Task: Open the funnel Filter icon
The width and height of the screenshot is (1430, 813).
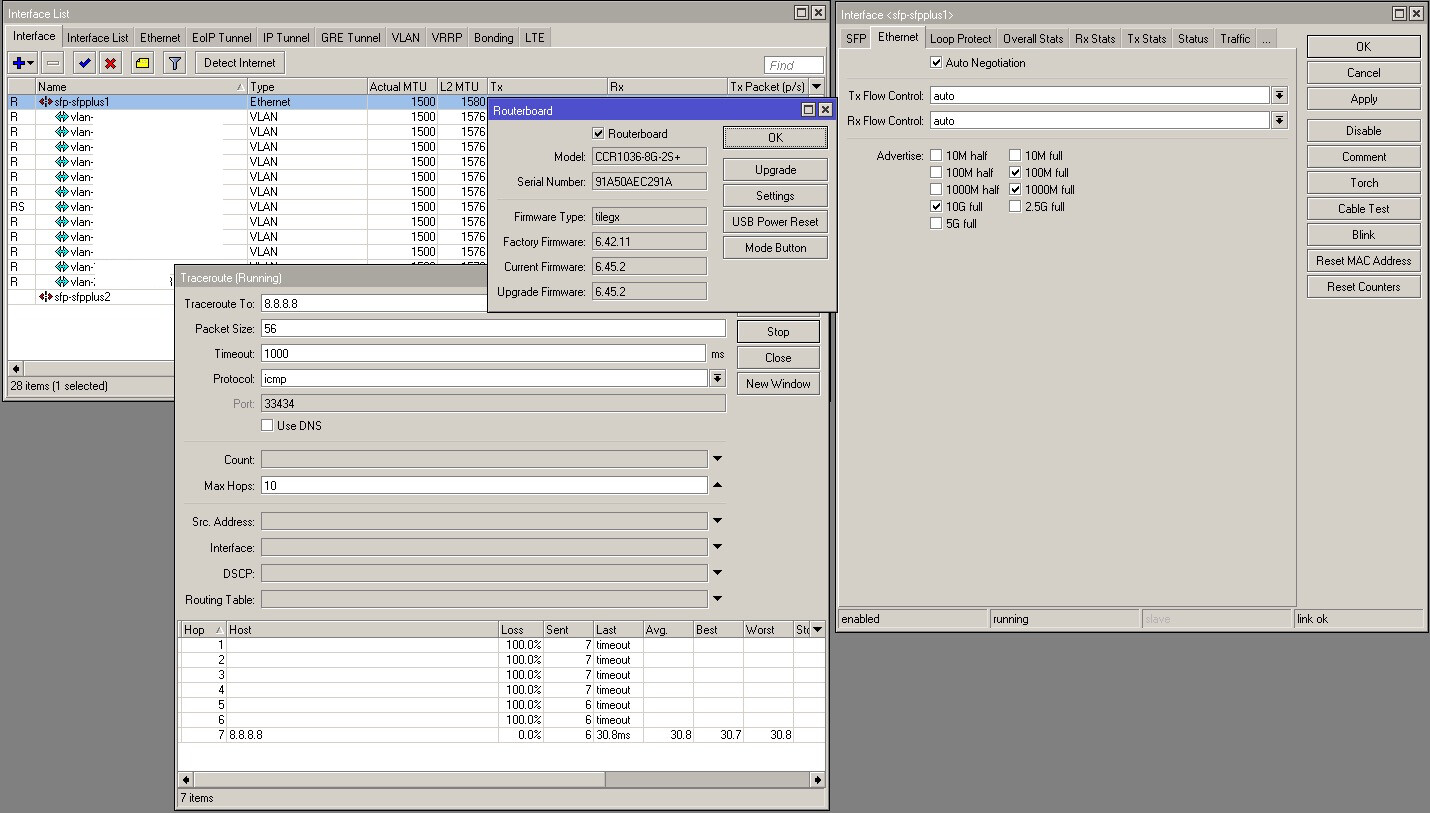Action: point(174,63)
